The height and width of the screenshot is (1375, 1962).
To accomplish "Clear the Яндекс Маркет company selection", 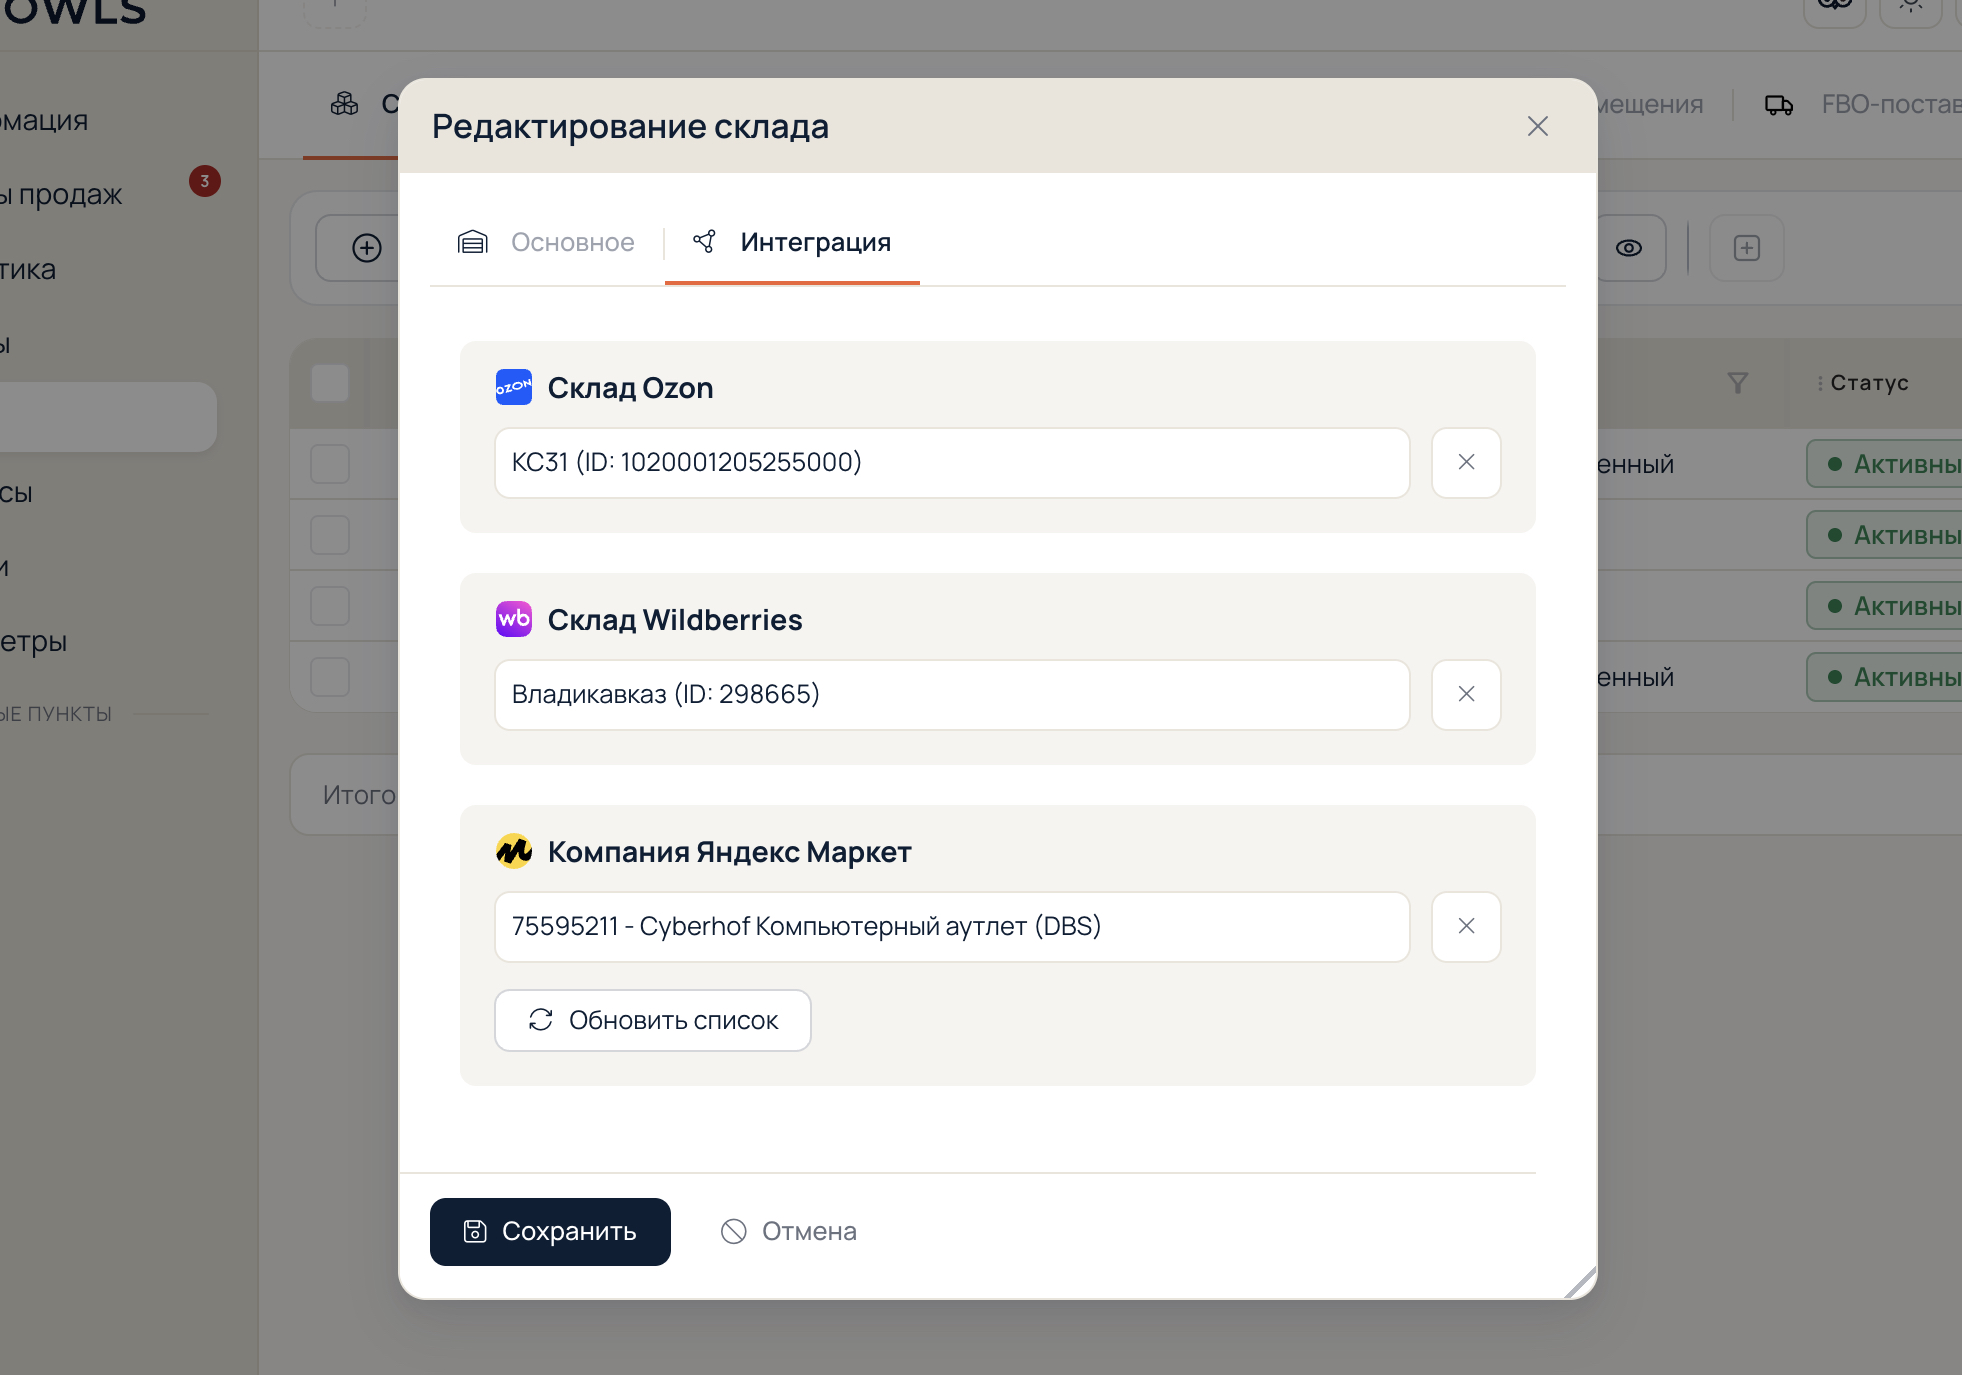I will pos(1466,927).
